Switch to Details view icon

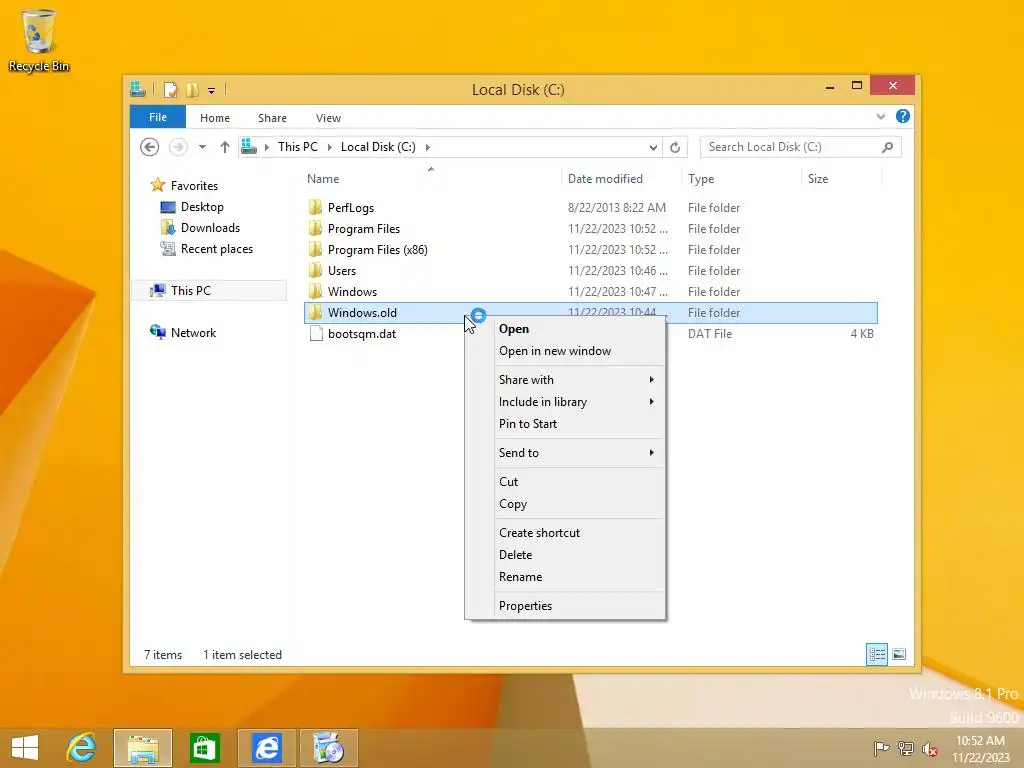pos(876,654)
